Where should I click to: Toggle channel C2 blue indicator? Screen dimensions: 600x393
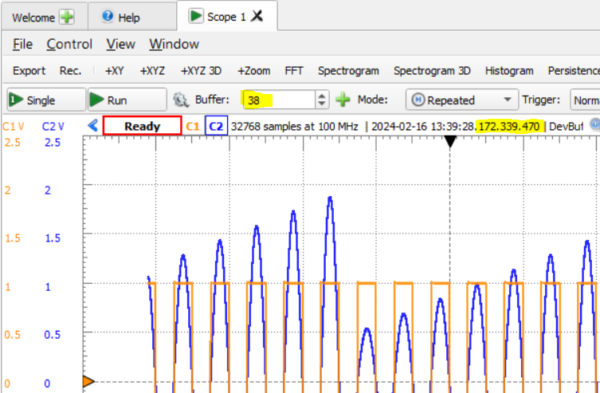click(x=216, y=126)
